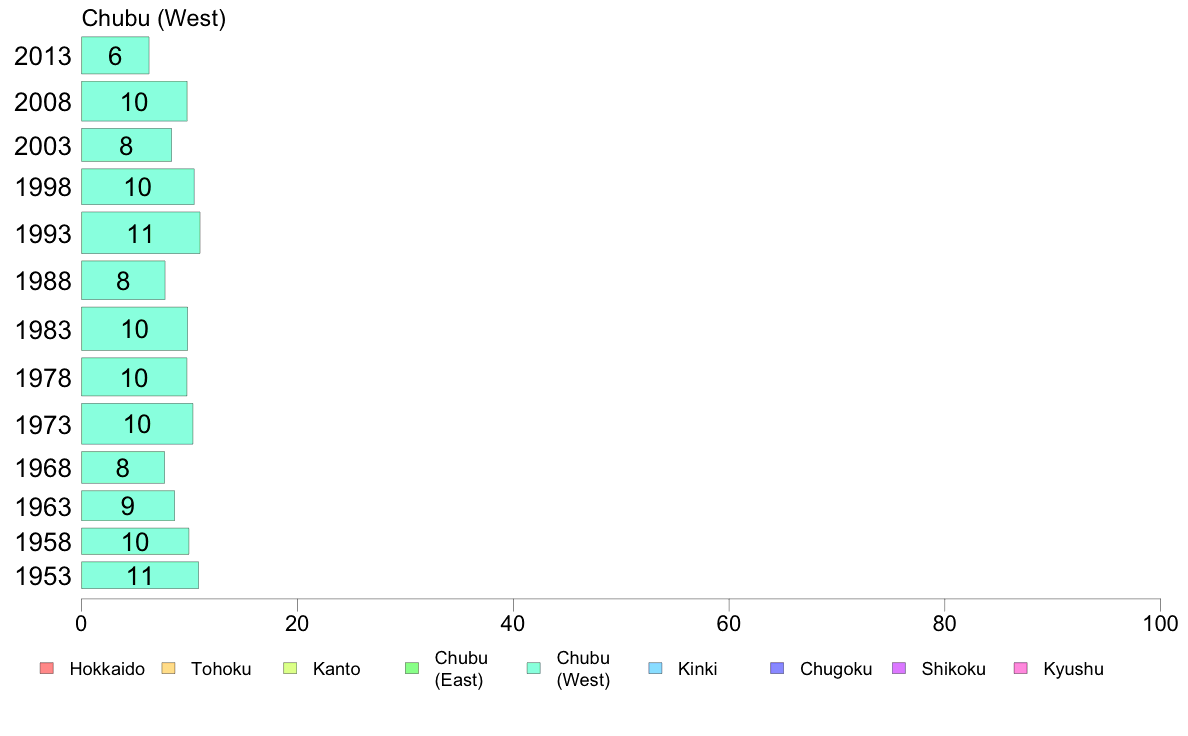
Task: Select the 1993 bar showing 11
Action: (140, 233)
